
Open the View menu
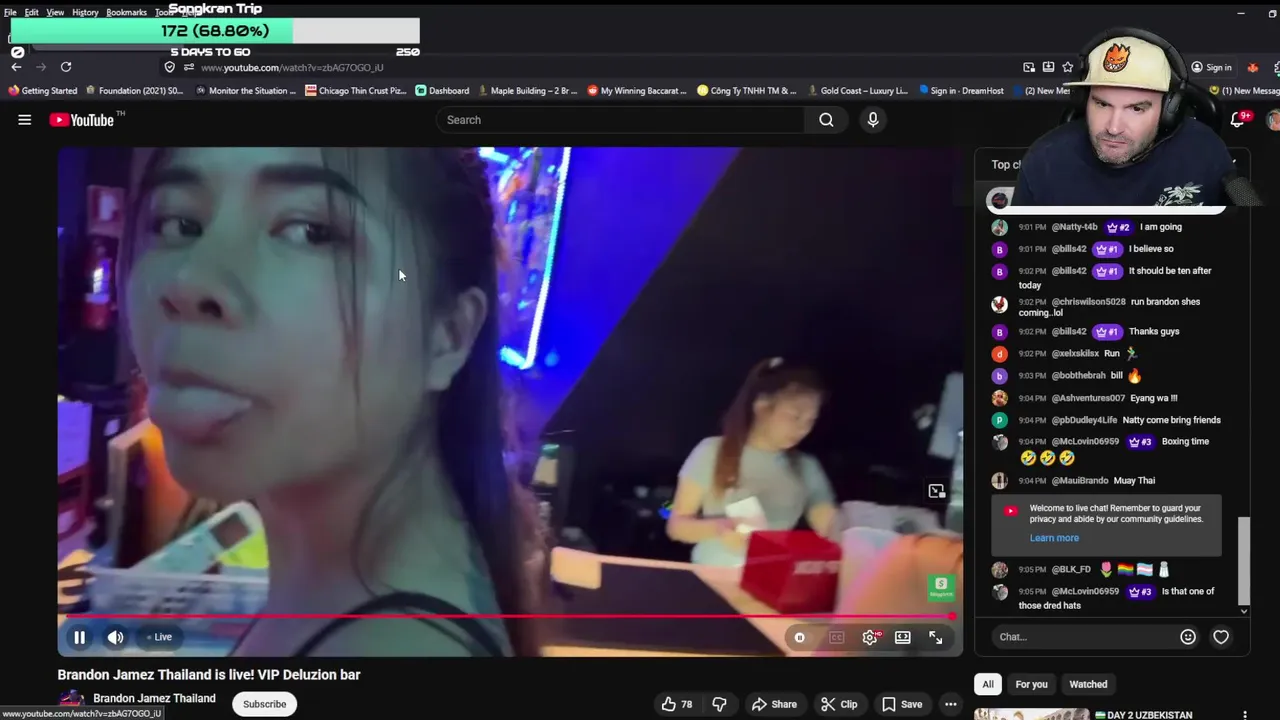tap(55, 12)
